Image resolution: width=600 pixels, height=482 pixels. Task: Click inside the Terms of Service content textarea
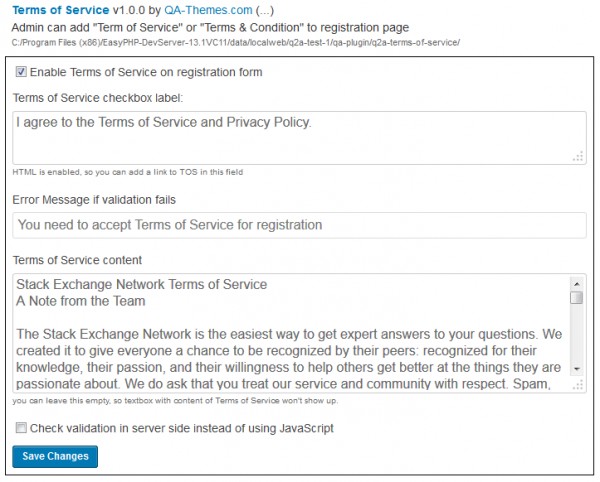(x=290, y=340)
